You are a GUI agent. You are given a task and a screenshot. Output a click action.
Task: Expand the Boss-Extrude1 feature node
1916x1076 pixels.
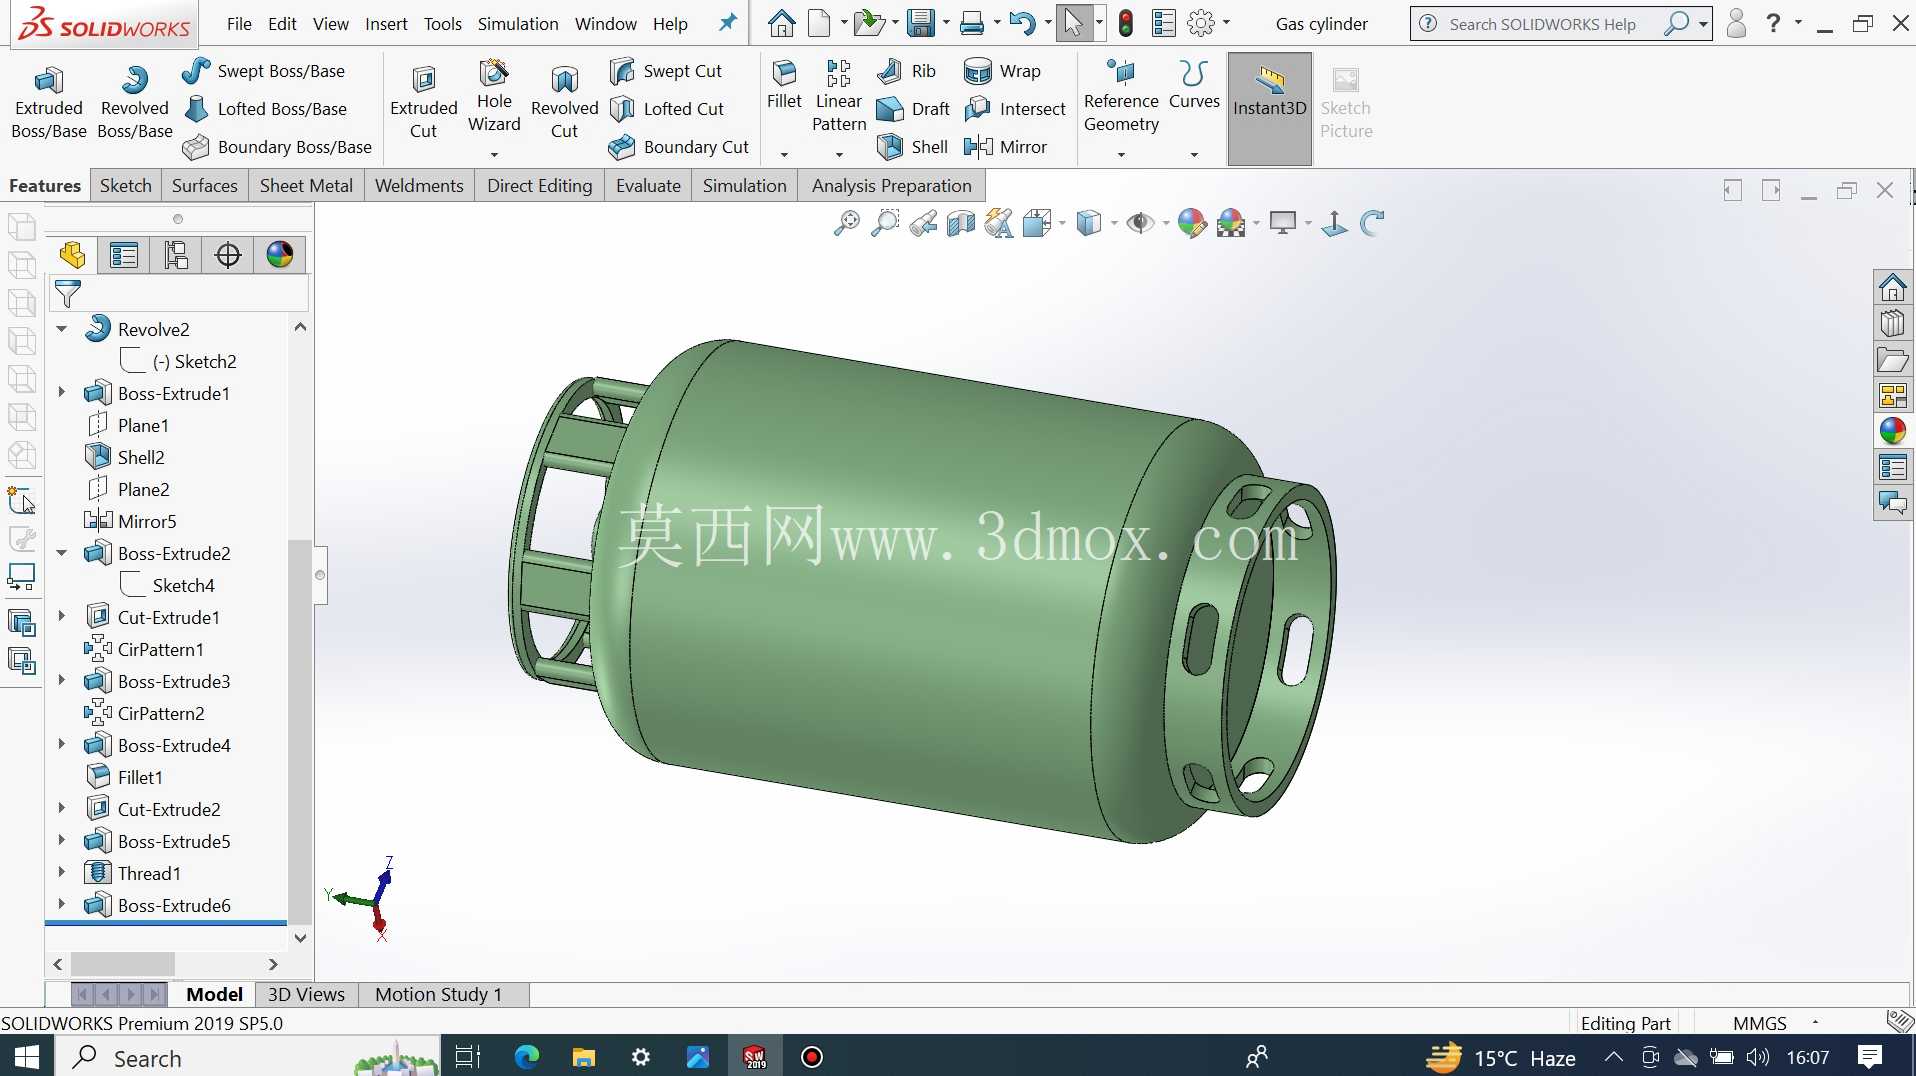point(62,393)
